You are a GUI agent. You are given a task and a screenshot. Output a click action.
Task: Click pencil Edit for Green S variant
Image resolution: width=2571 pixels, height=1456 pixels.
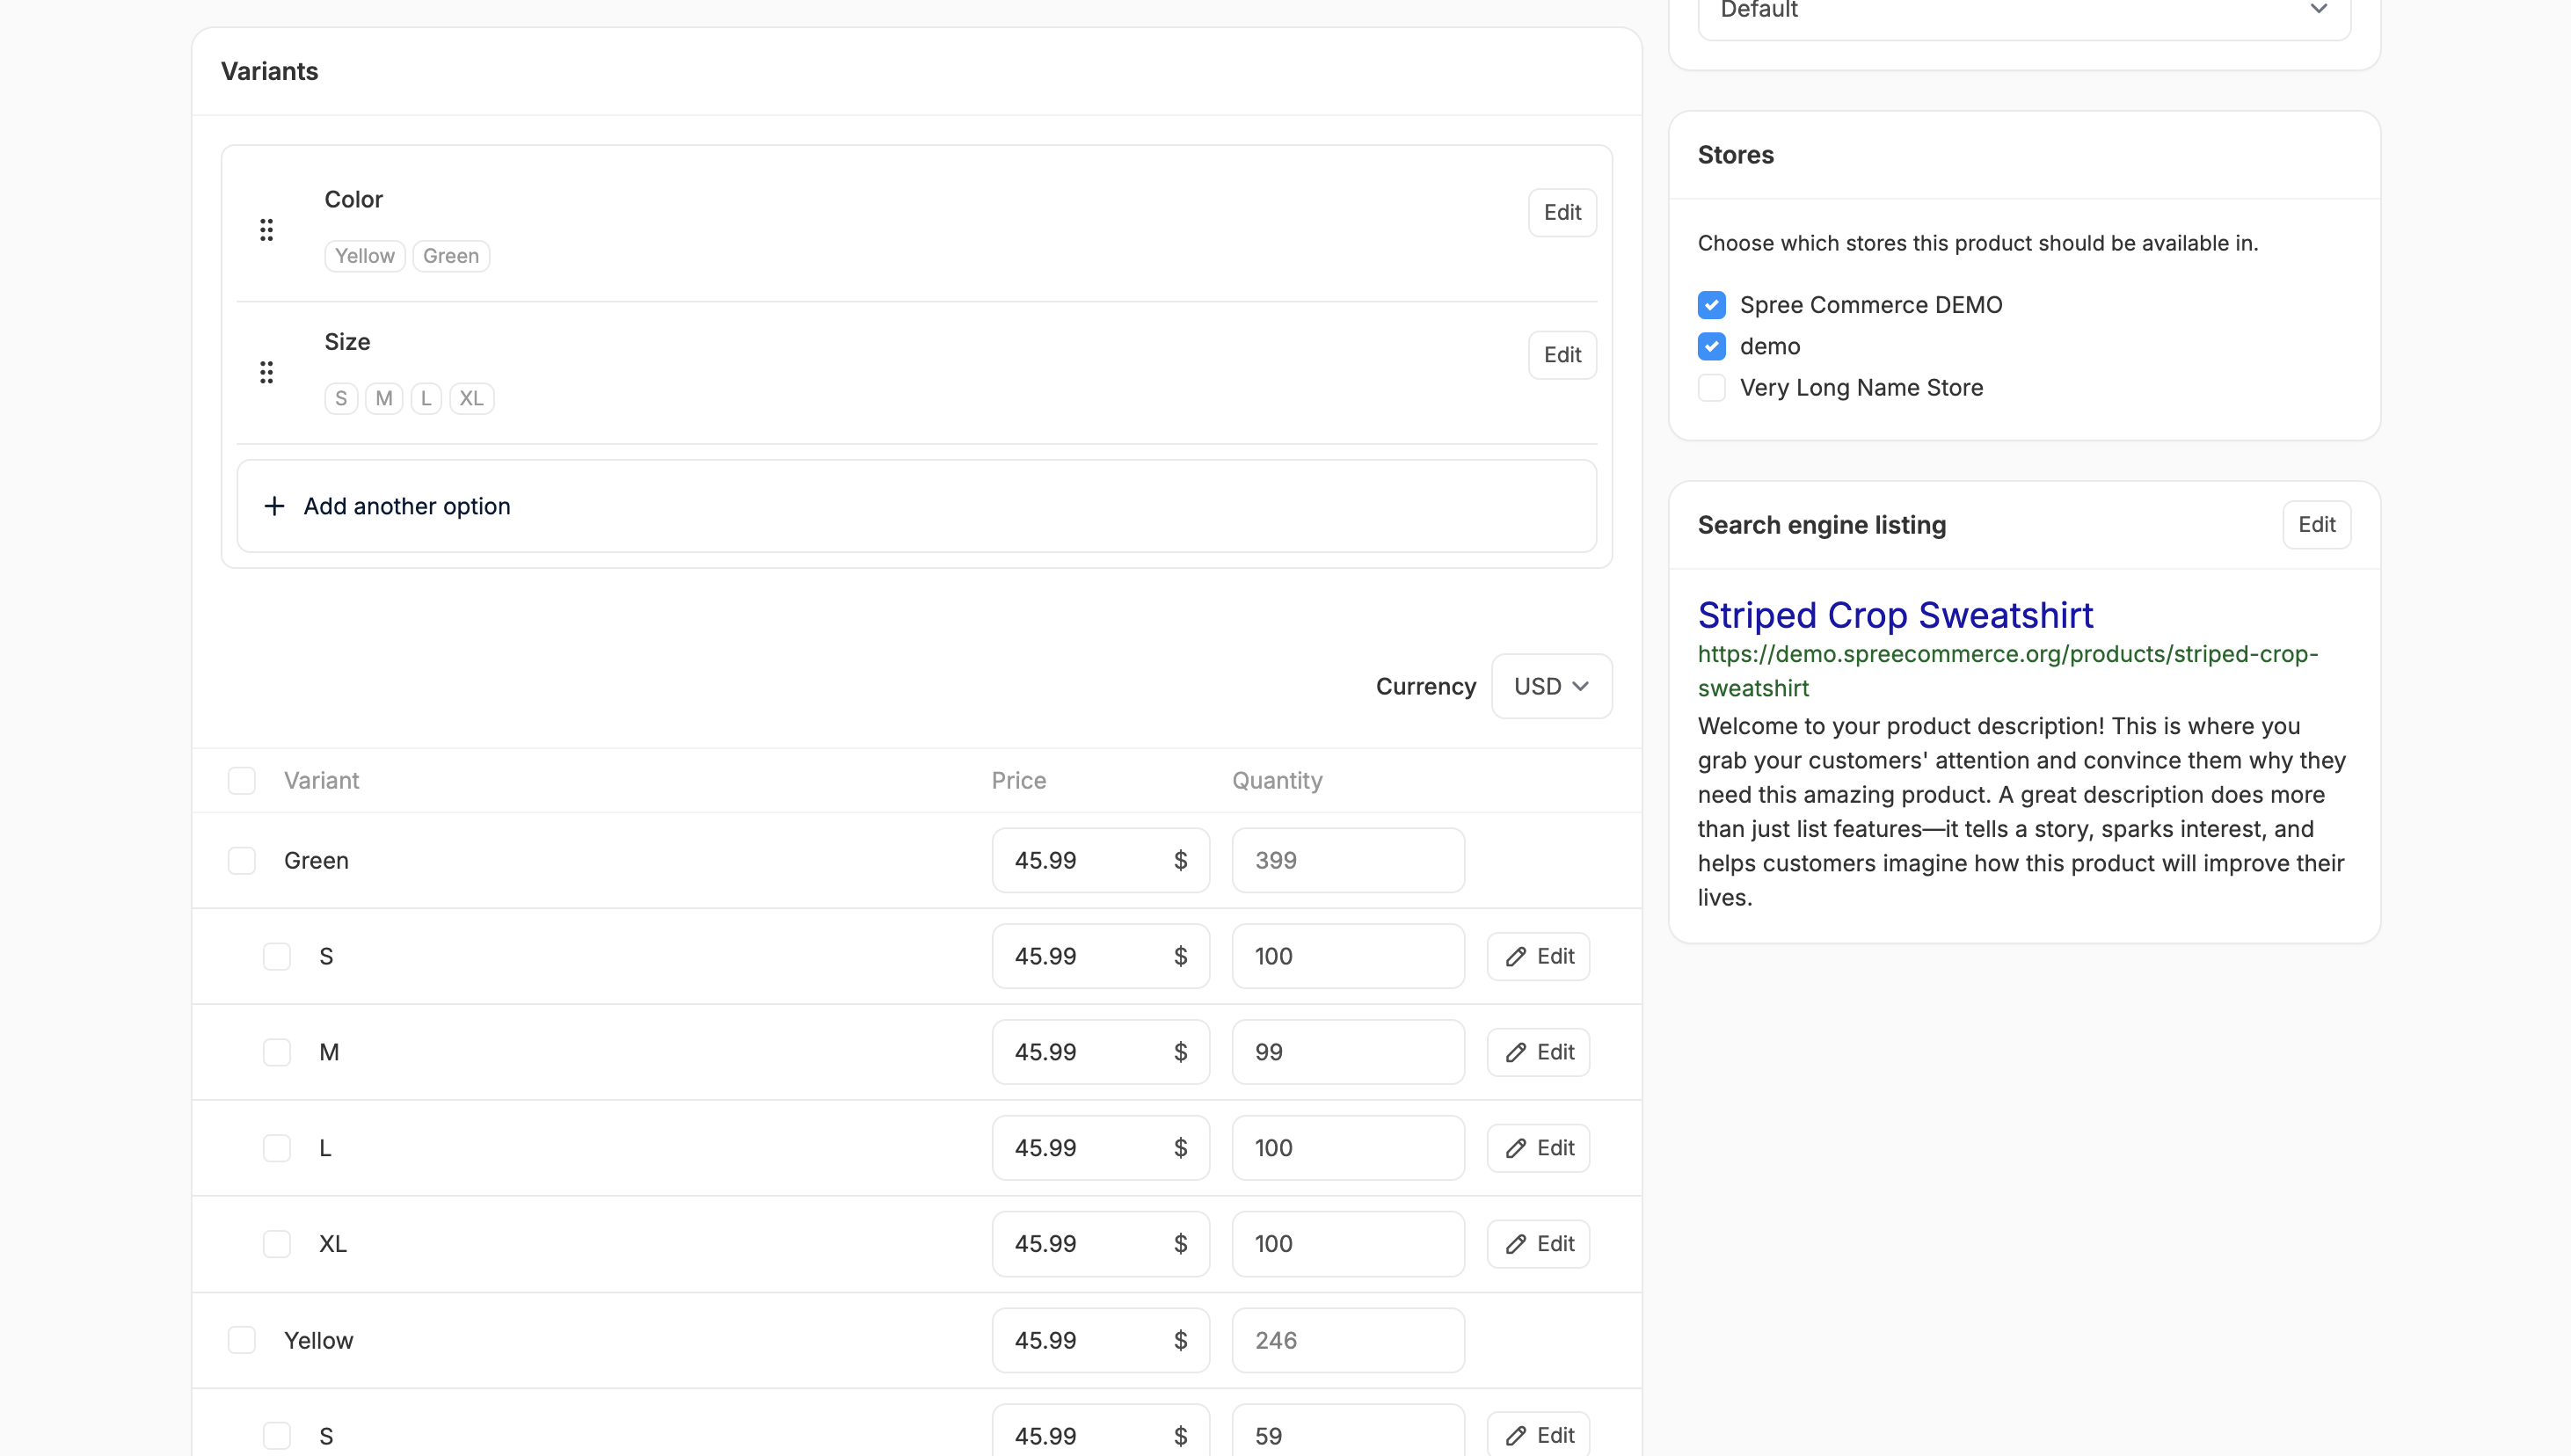coord(1538,956)
